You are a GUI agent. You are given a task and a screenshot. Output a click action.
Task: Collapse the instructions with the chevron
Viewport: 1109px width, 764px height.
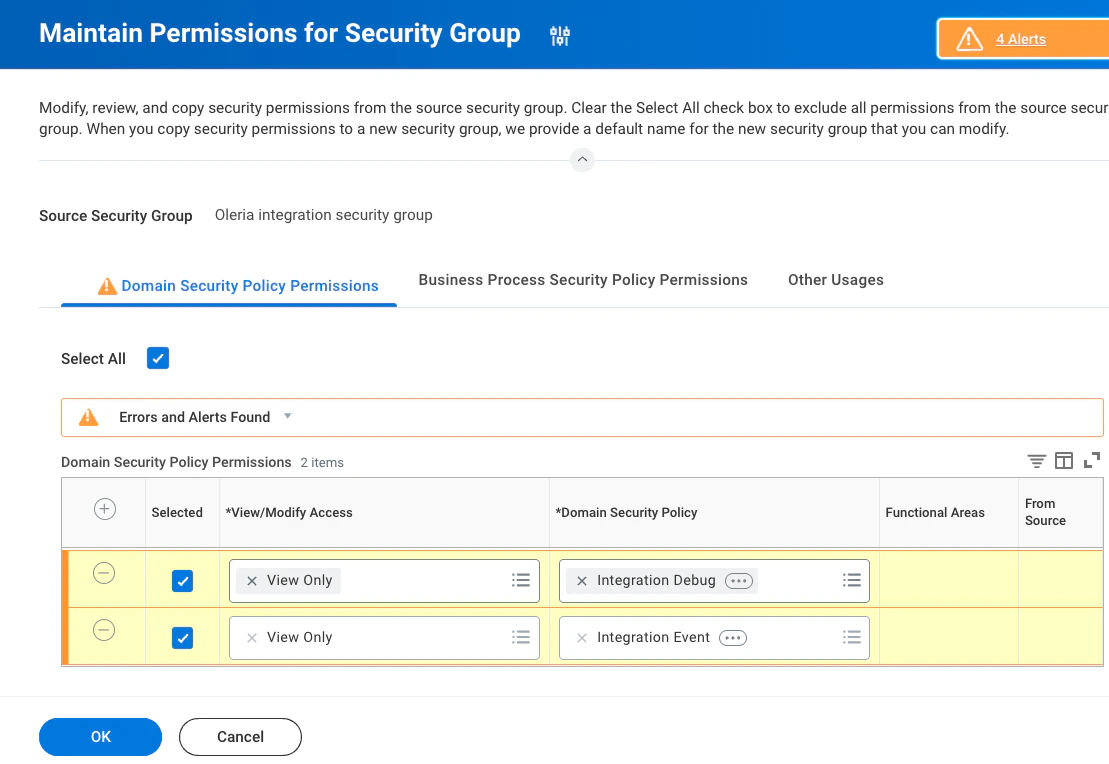582,160
